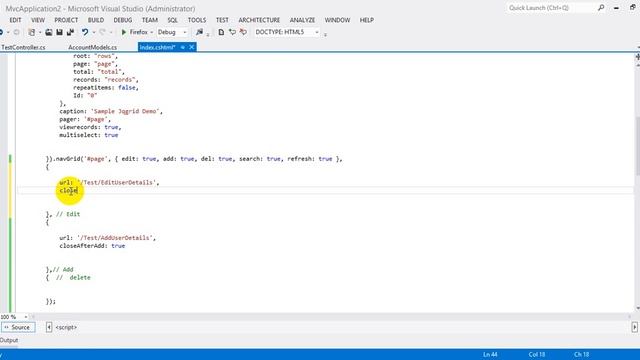The image size is (640, 360).
Task: Expand the Undo history dropdown arrow
Action: (94, 32)
